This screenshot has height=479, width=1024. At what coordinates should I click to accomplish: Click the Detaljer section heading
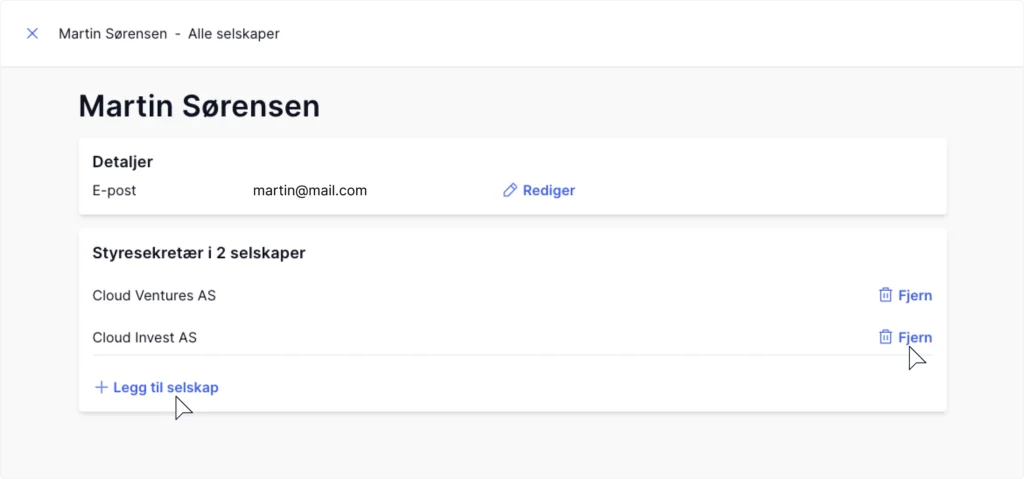(122, 161)
